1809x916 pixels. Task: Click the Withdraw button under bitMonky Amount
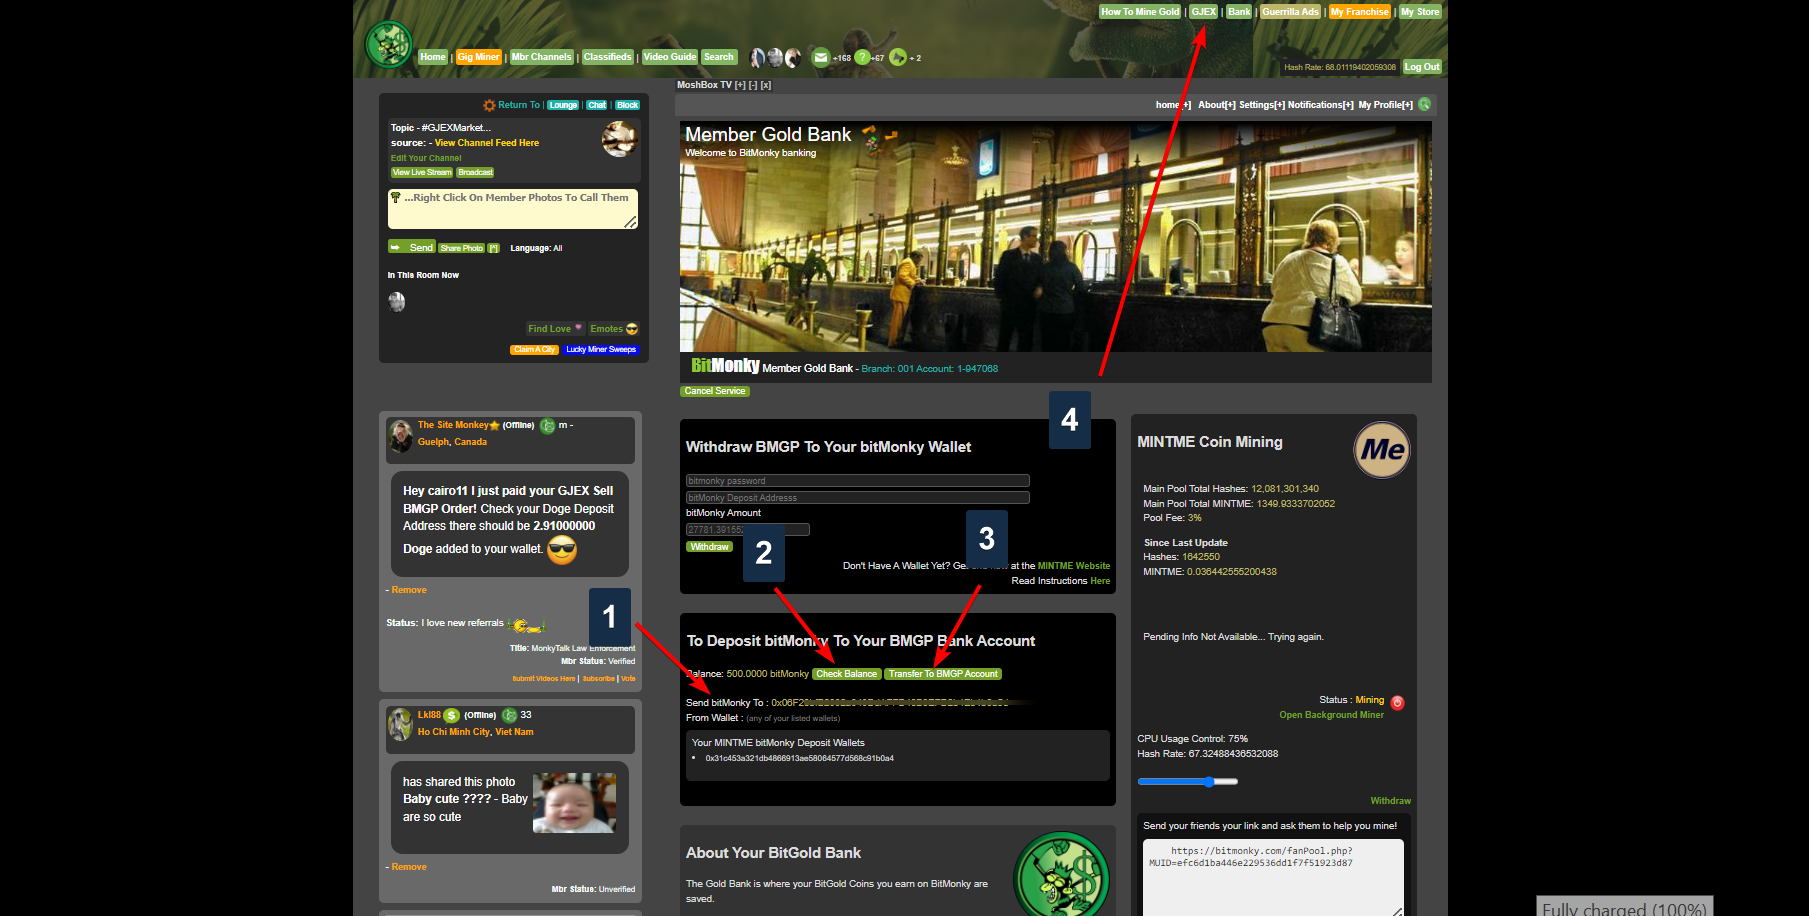pyautogui.click(x=709, y=547)
